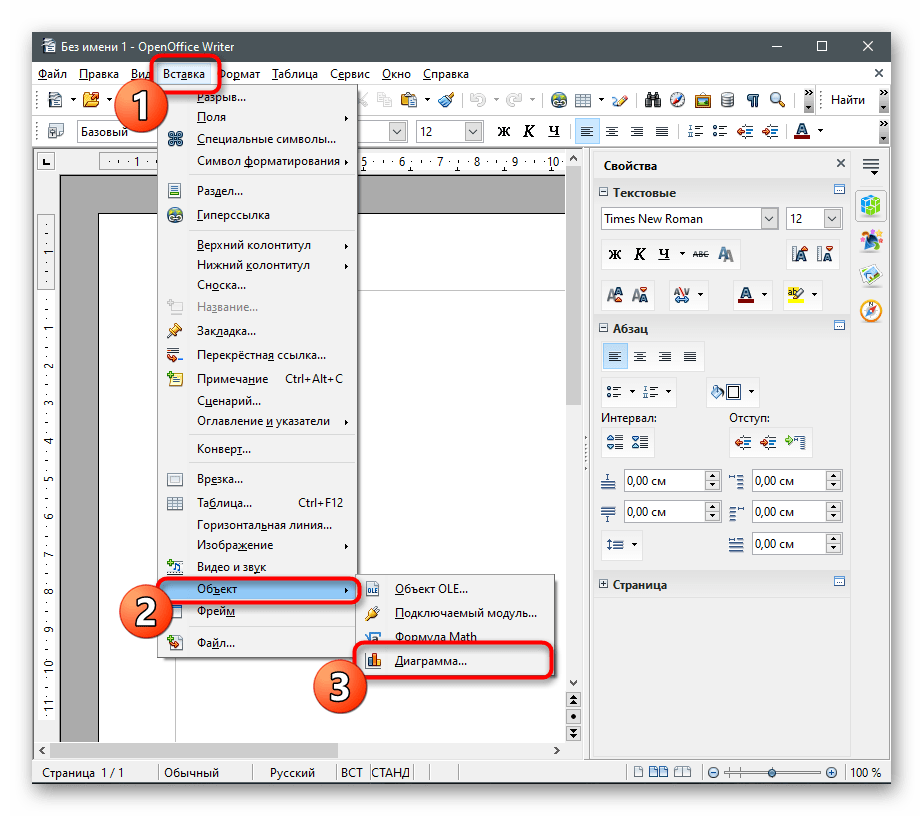Collapse the Текстовые section

604,193
